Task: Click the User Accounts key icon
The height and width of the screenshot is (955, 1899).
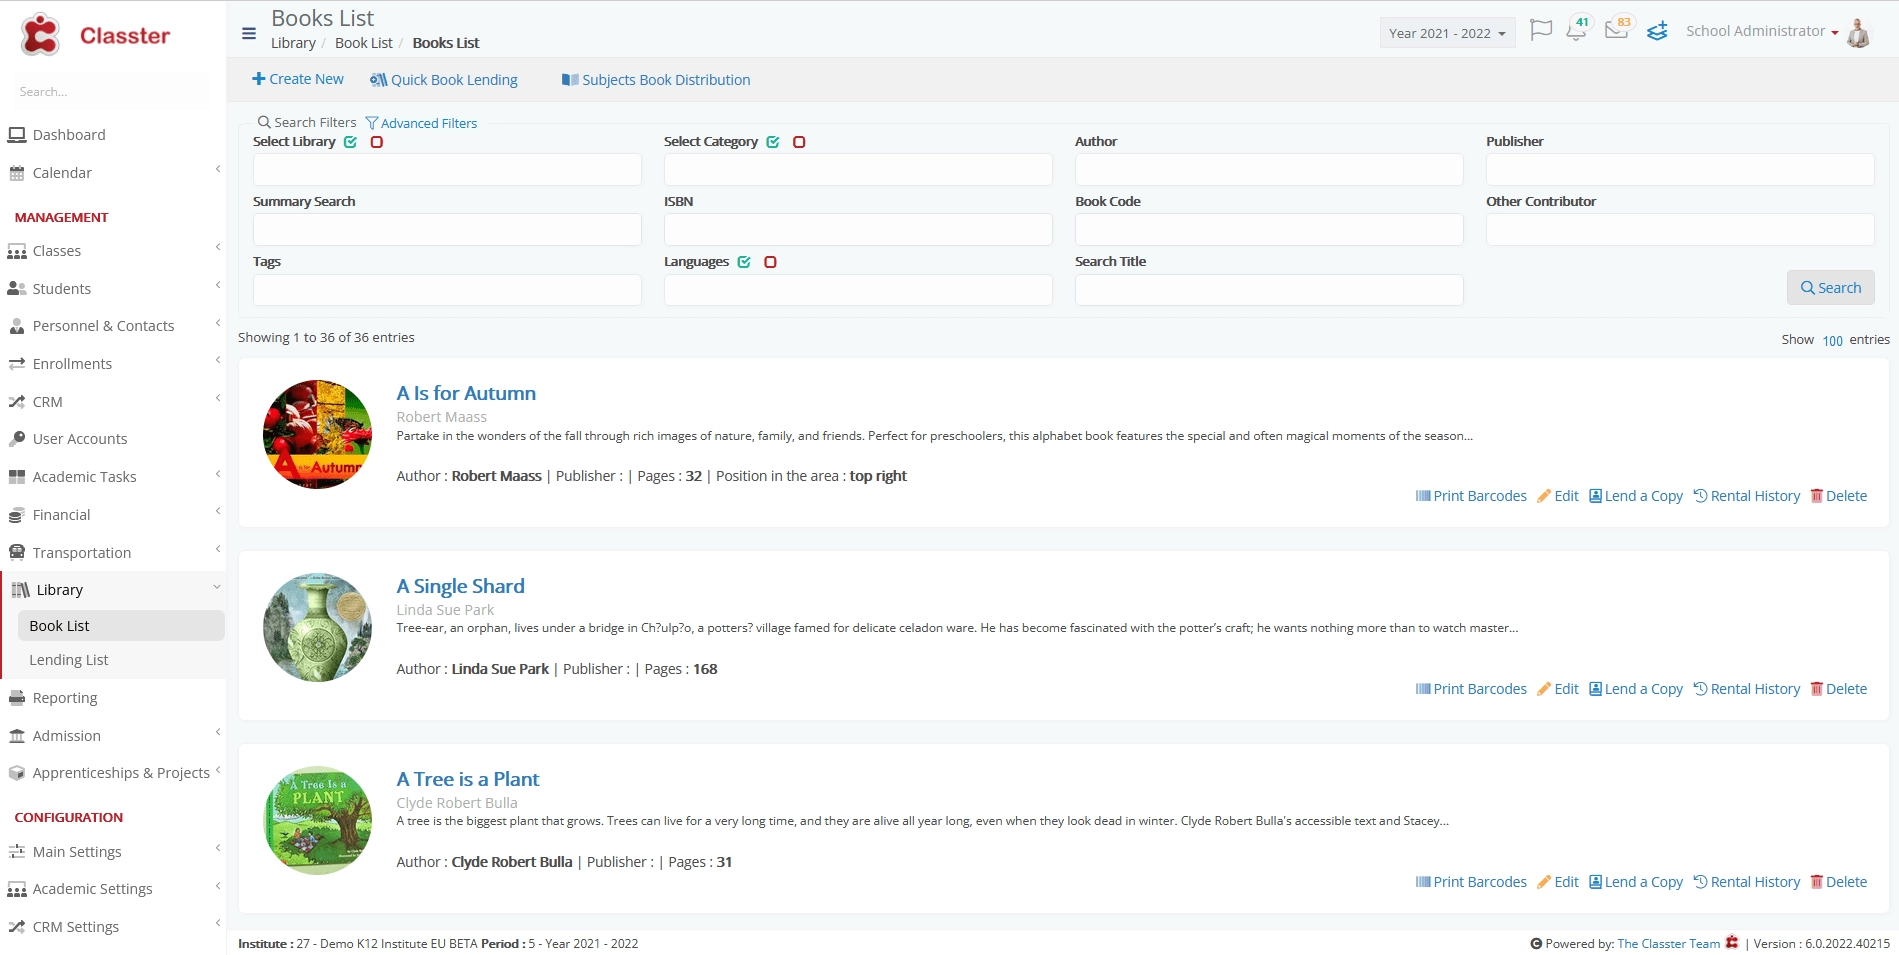Action: pos(17,439)
